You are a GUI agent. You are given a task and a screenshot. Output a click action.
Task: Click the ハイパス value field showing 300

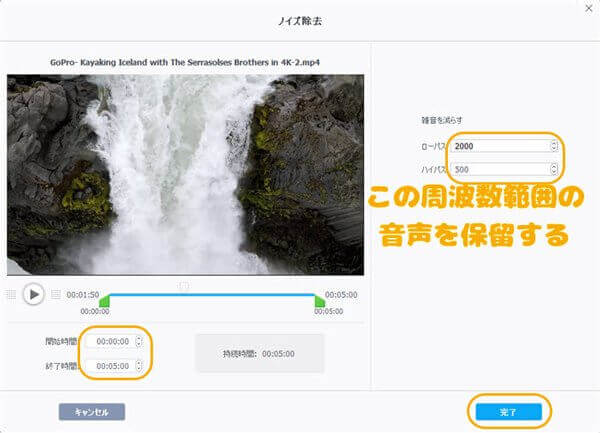[501, 169]
